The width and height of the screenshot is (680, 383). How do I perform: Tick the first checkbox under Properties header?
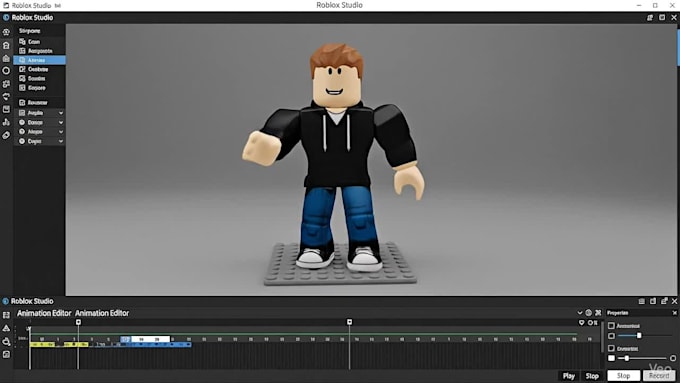pyautogui.click(x=611, y=326)
